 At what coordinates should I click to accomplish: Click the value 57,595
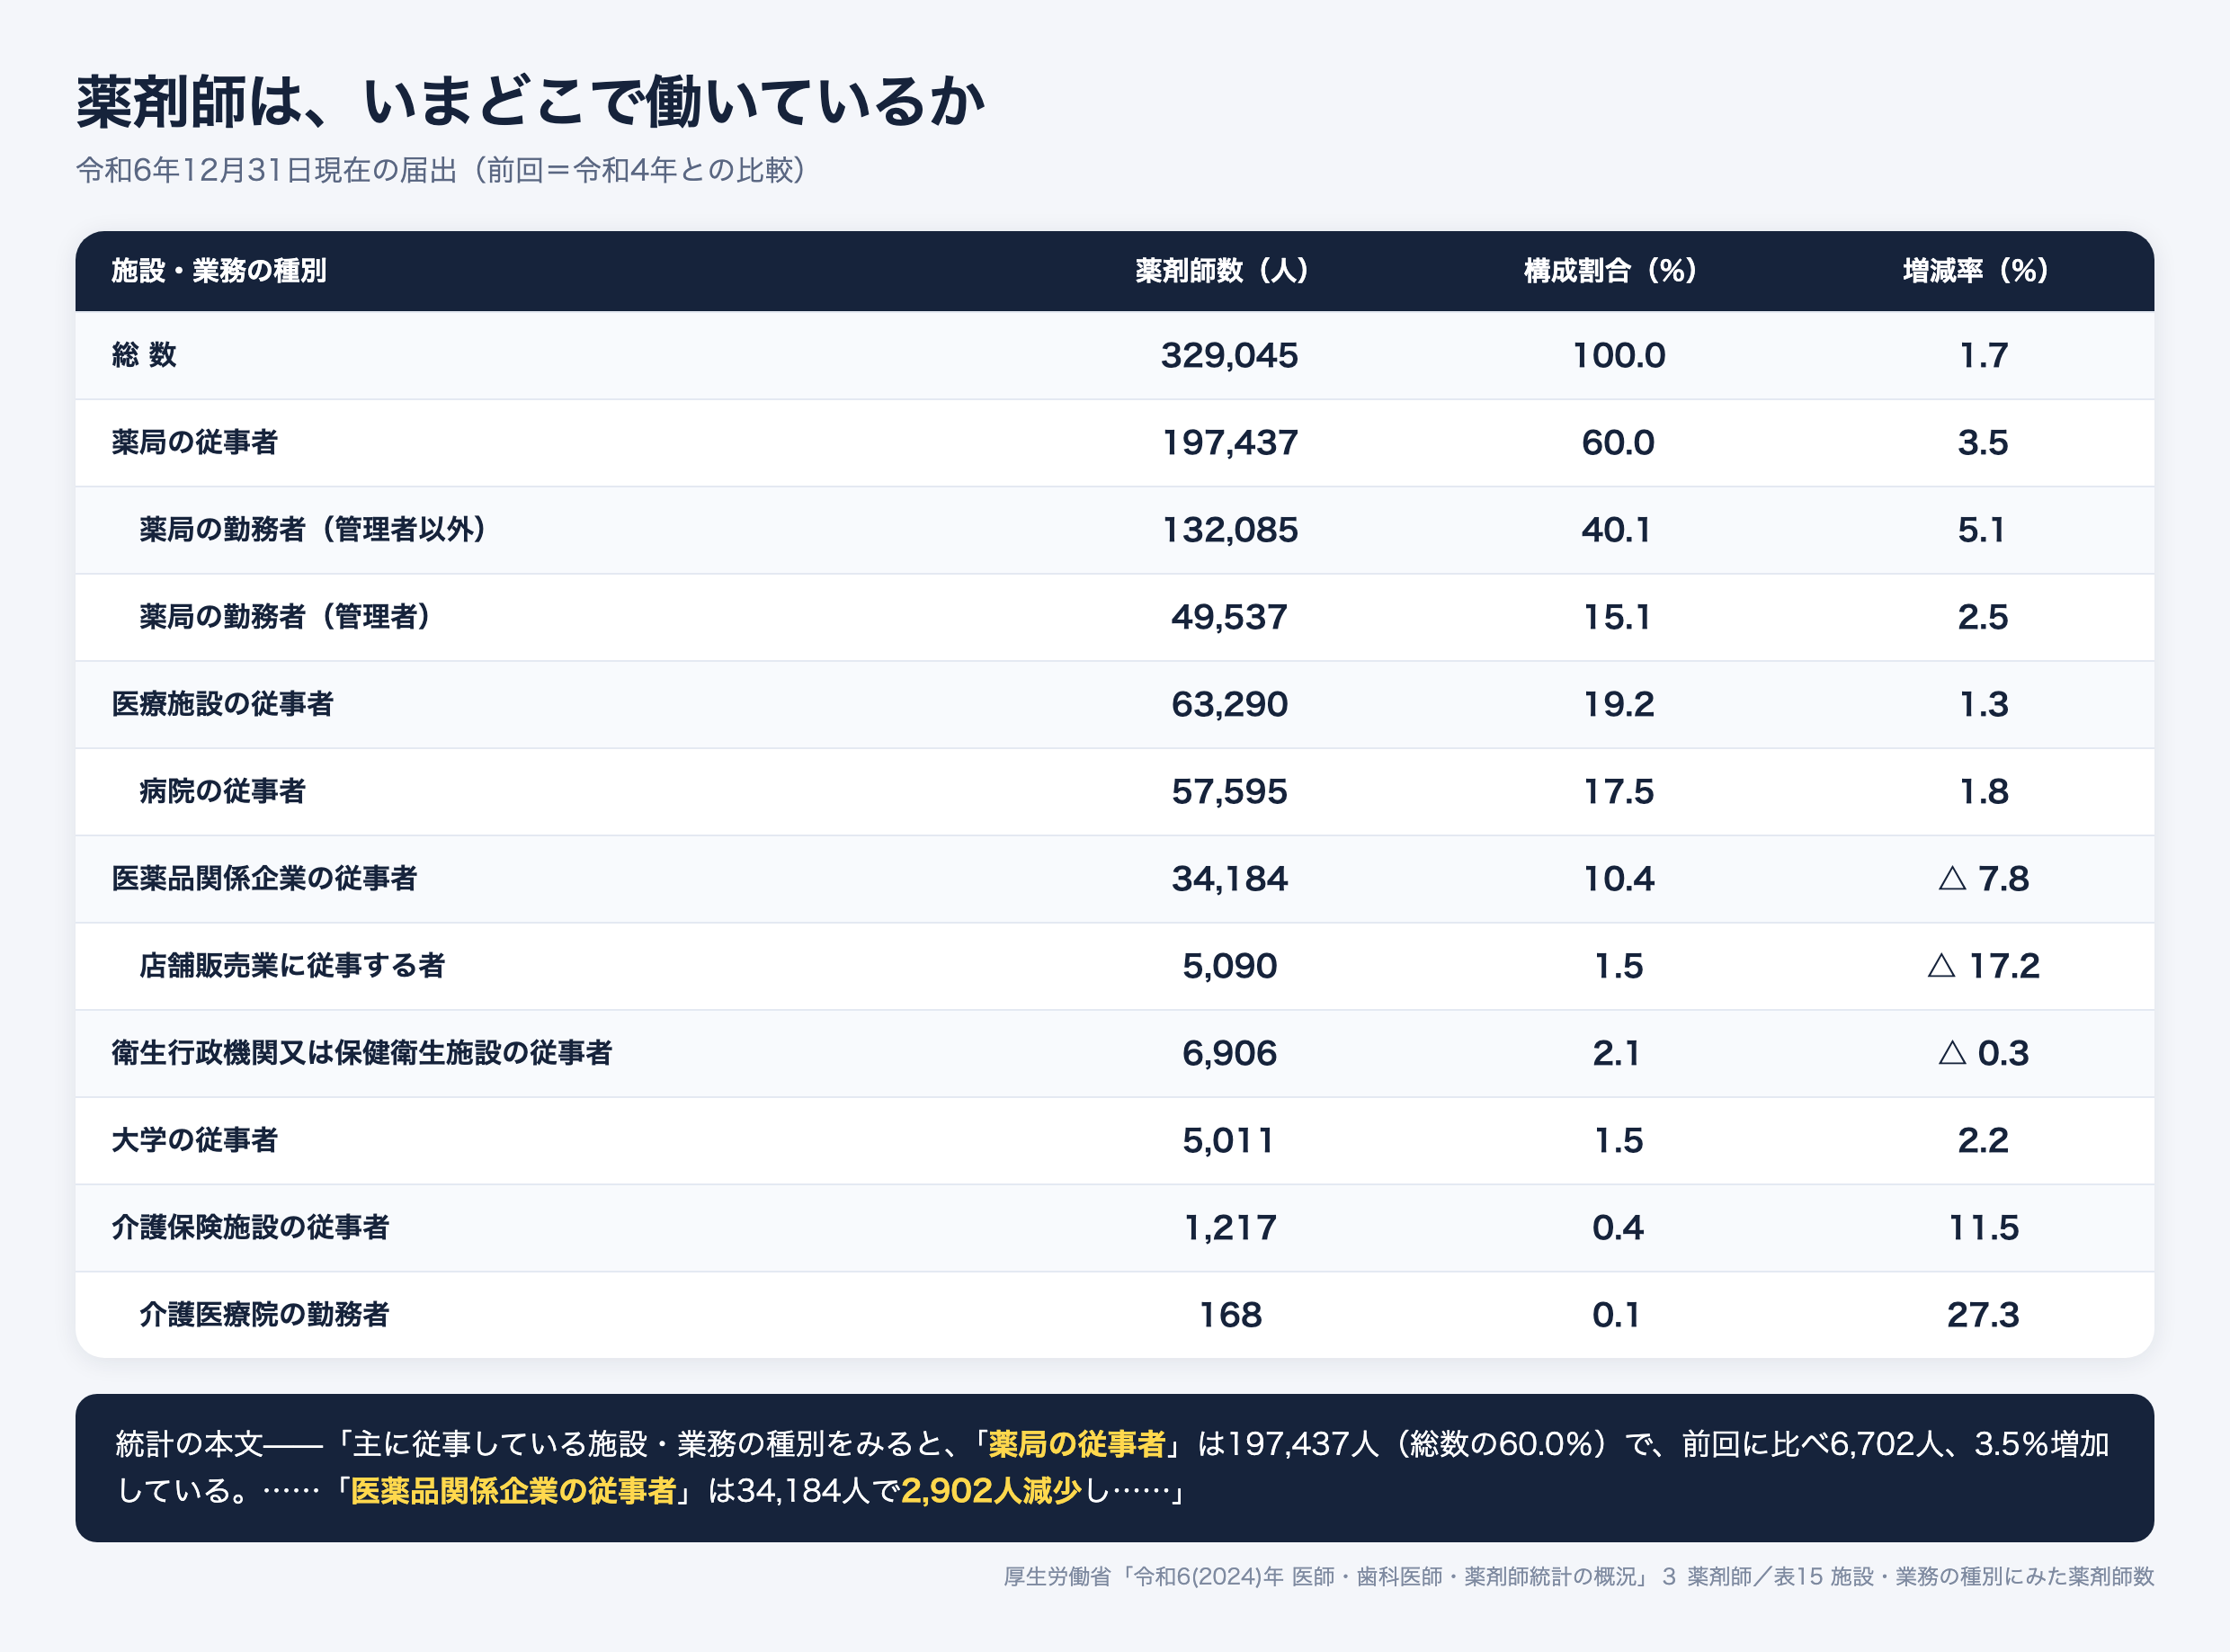coord(1229,791)
